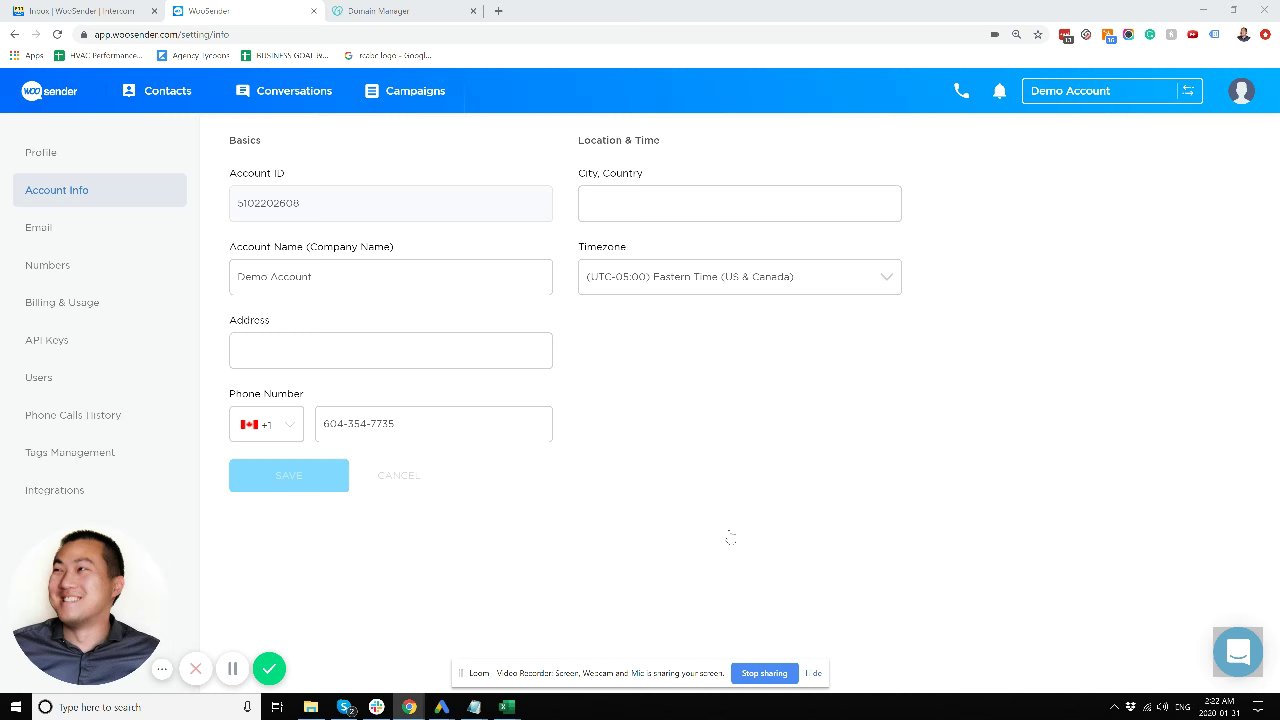
Task: Click the City, Country input field
Action: point(739,203)
